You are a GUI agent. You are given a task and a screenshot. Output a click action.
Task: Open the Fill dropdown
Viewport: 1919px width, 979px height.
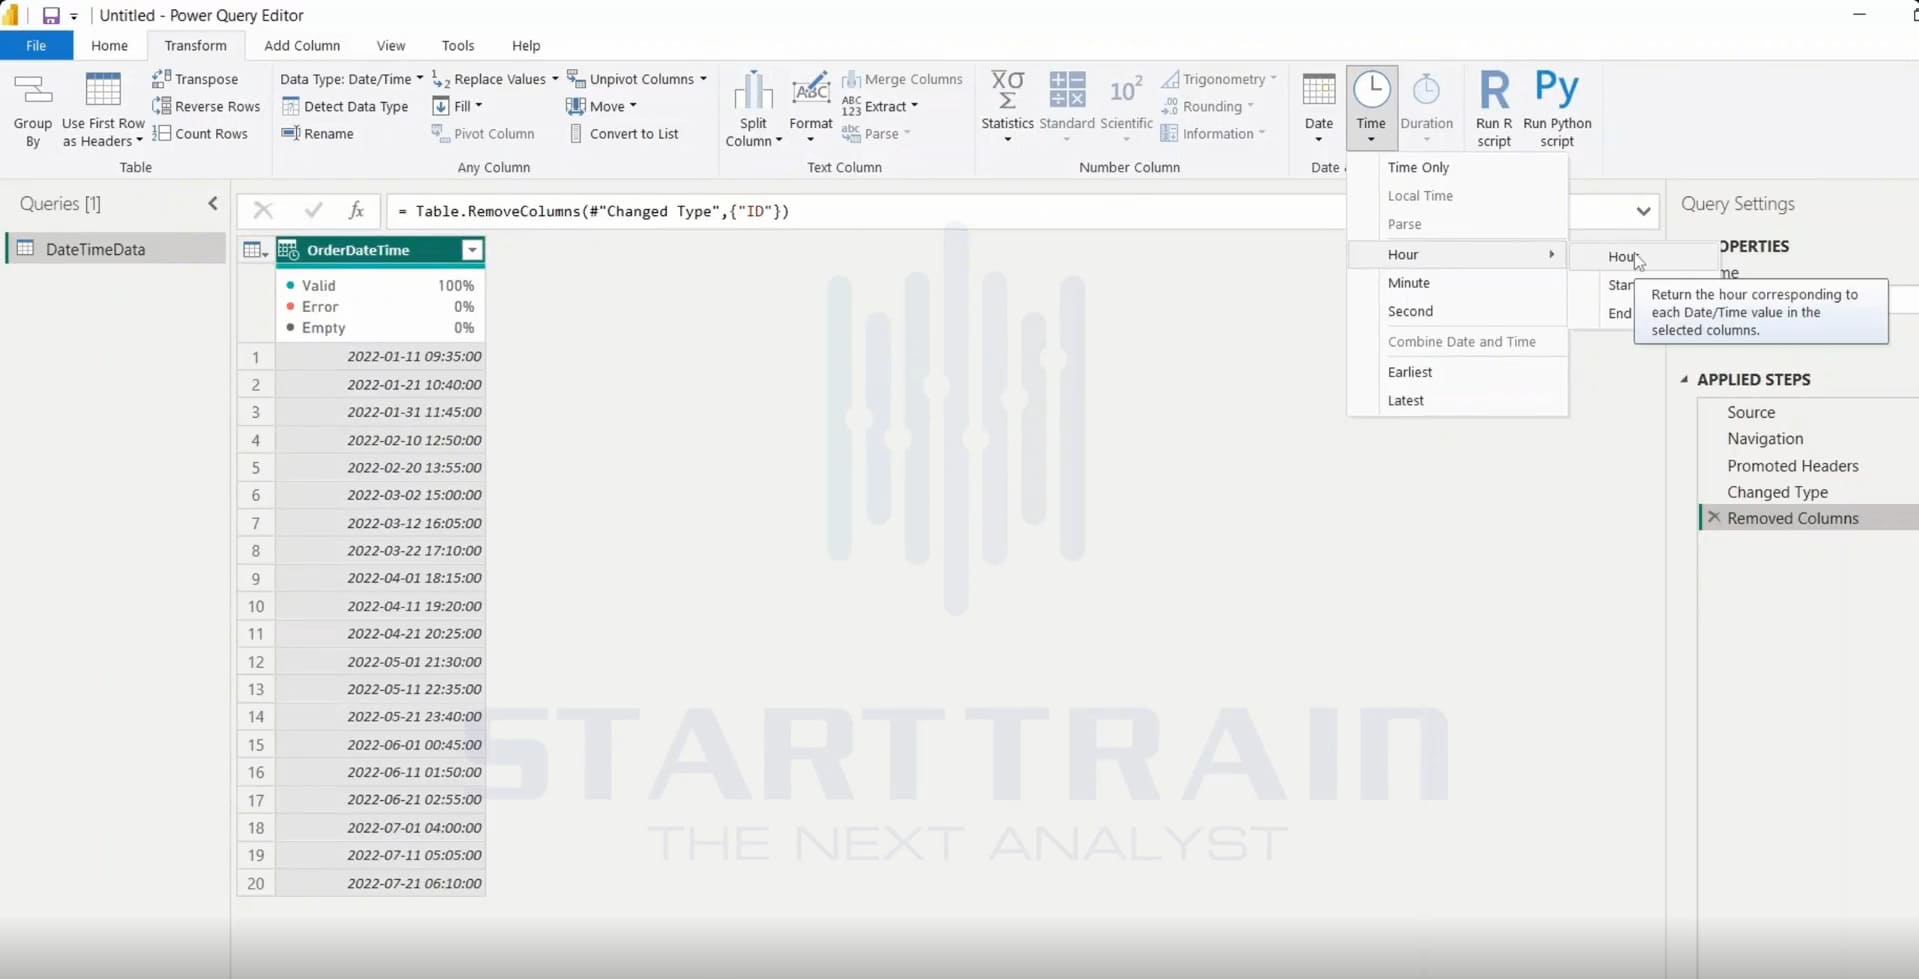(457, 106)
